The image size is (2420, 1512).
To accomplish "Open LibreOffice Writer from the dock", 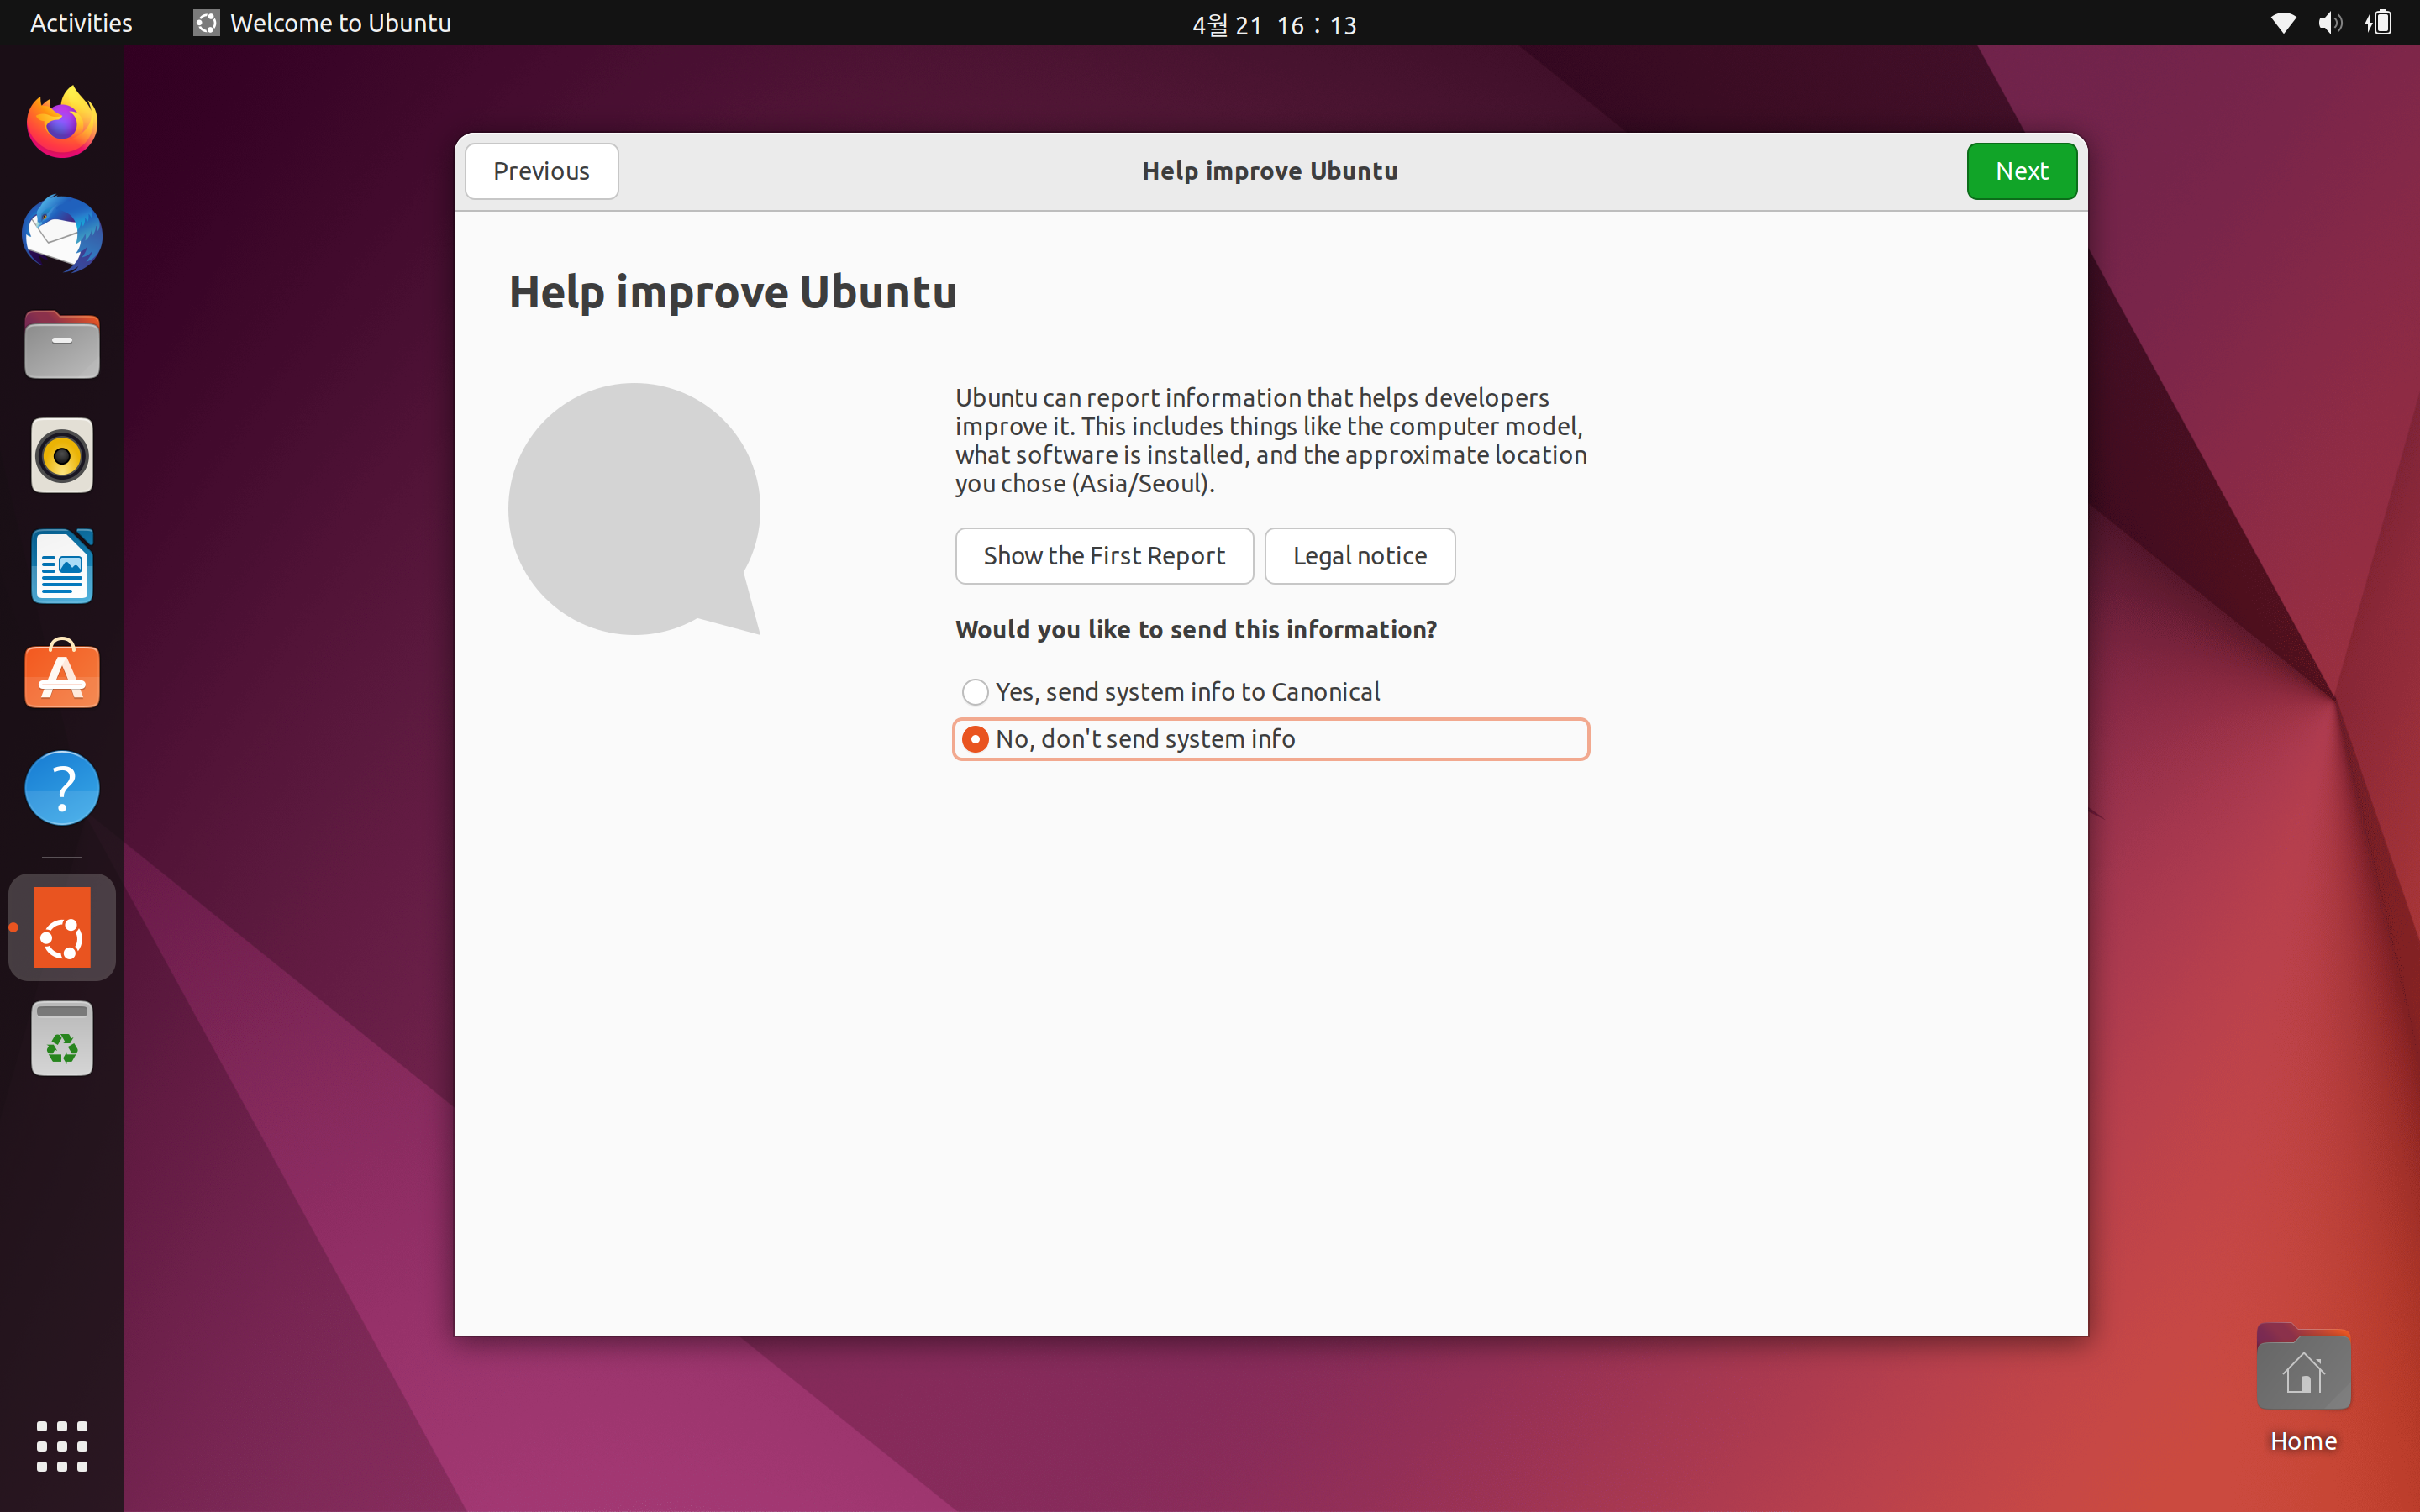I will pos(62,566).
